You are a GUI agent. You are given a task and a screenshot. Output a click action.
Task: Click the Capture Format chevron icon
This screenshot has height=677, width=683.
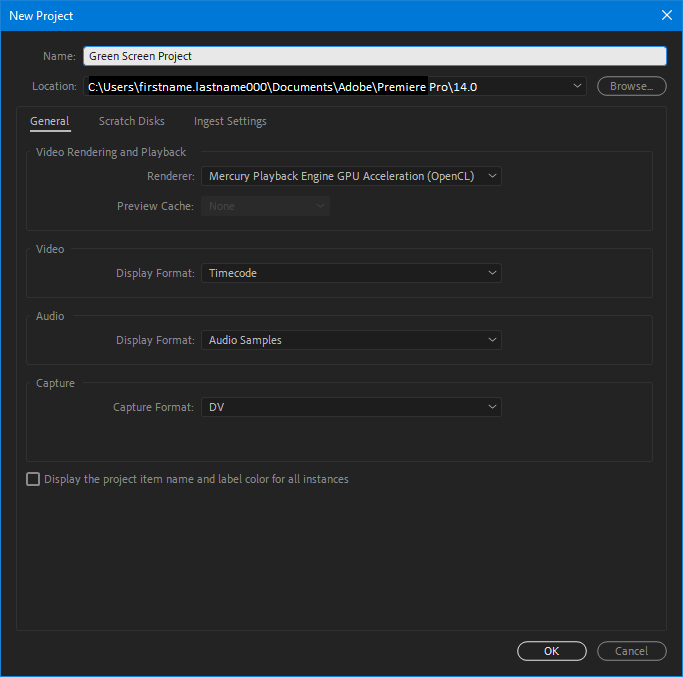click(x=492, y=407)
